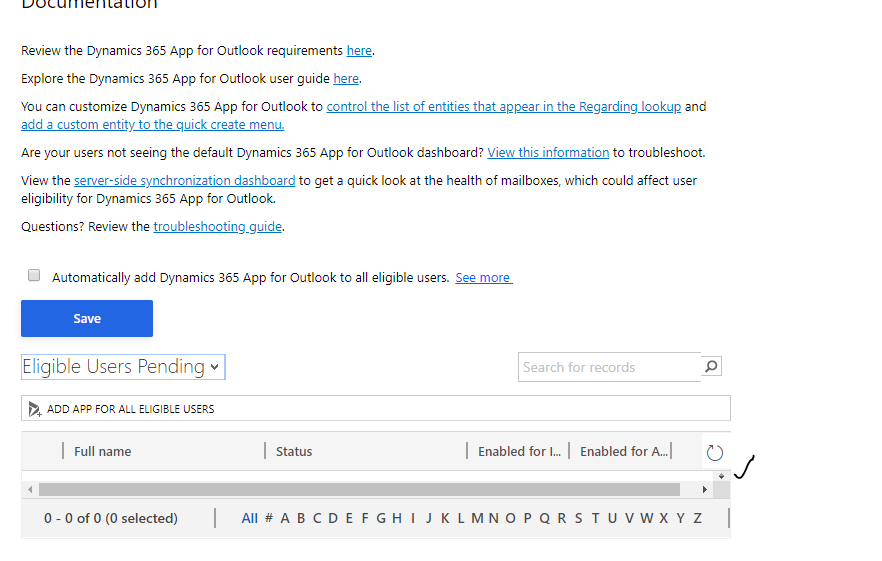Click the horizontal scrollbar left arrow
This screenshot has width=882, height=561.
click(x=30, y=490)
